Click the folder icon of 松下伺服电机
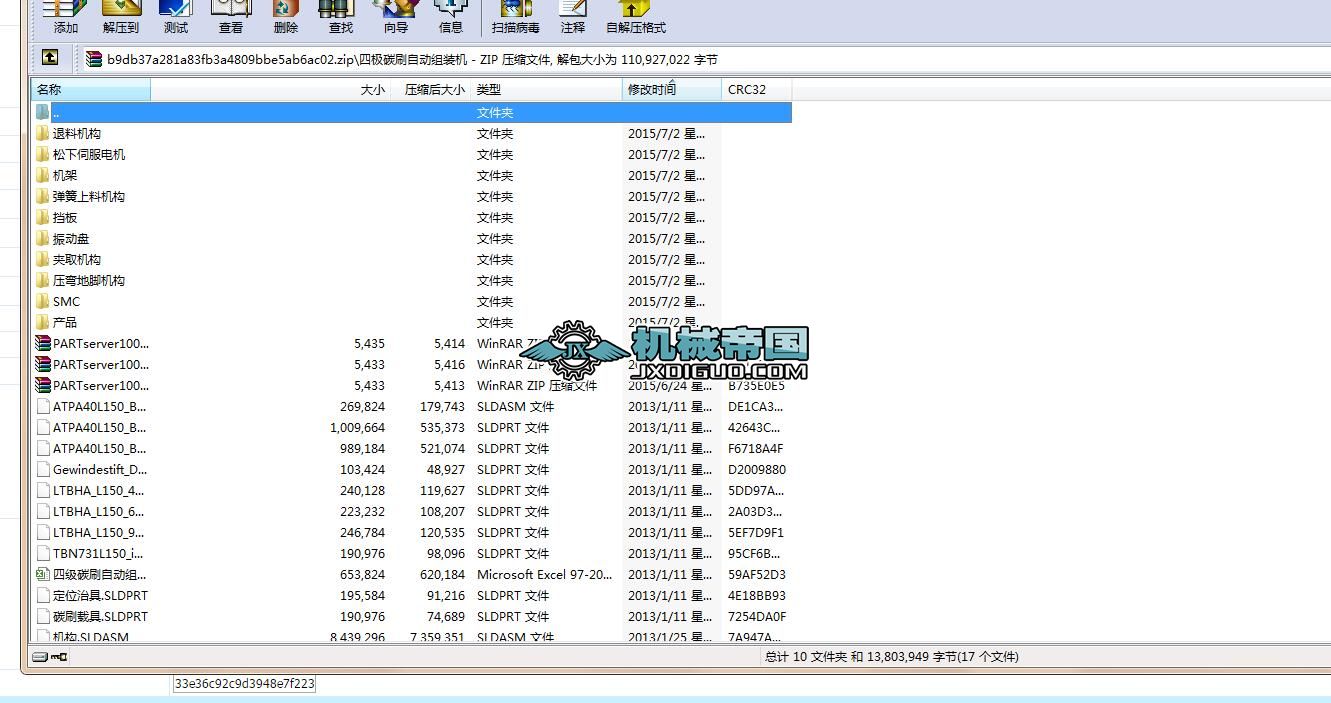1331x703 pixels. coord(42,154)
